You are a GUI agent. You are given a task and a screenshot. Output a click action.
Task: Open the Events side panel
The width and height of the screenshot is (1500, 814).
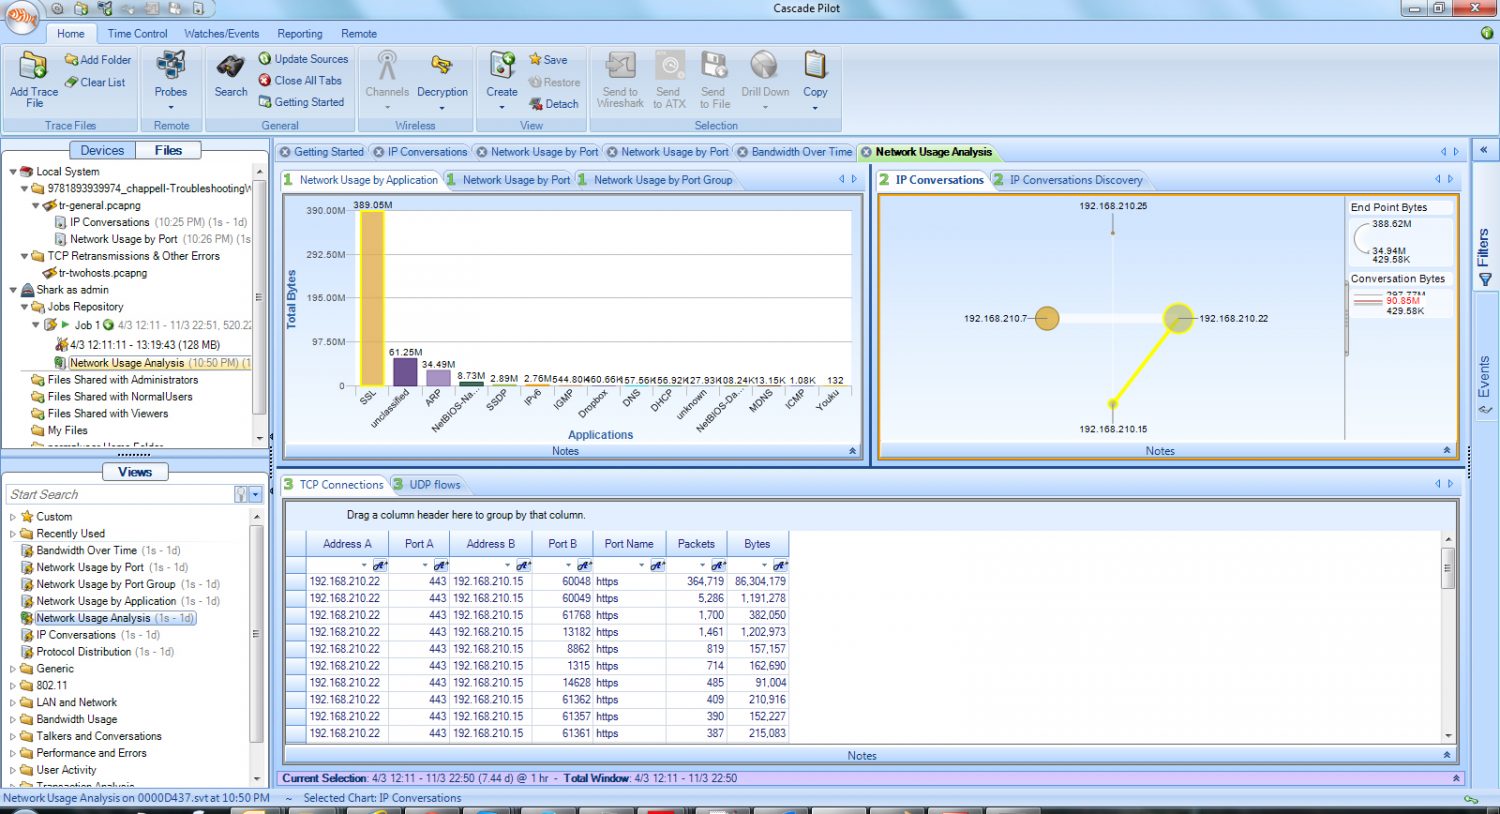point(1484,385)
